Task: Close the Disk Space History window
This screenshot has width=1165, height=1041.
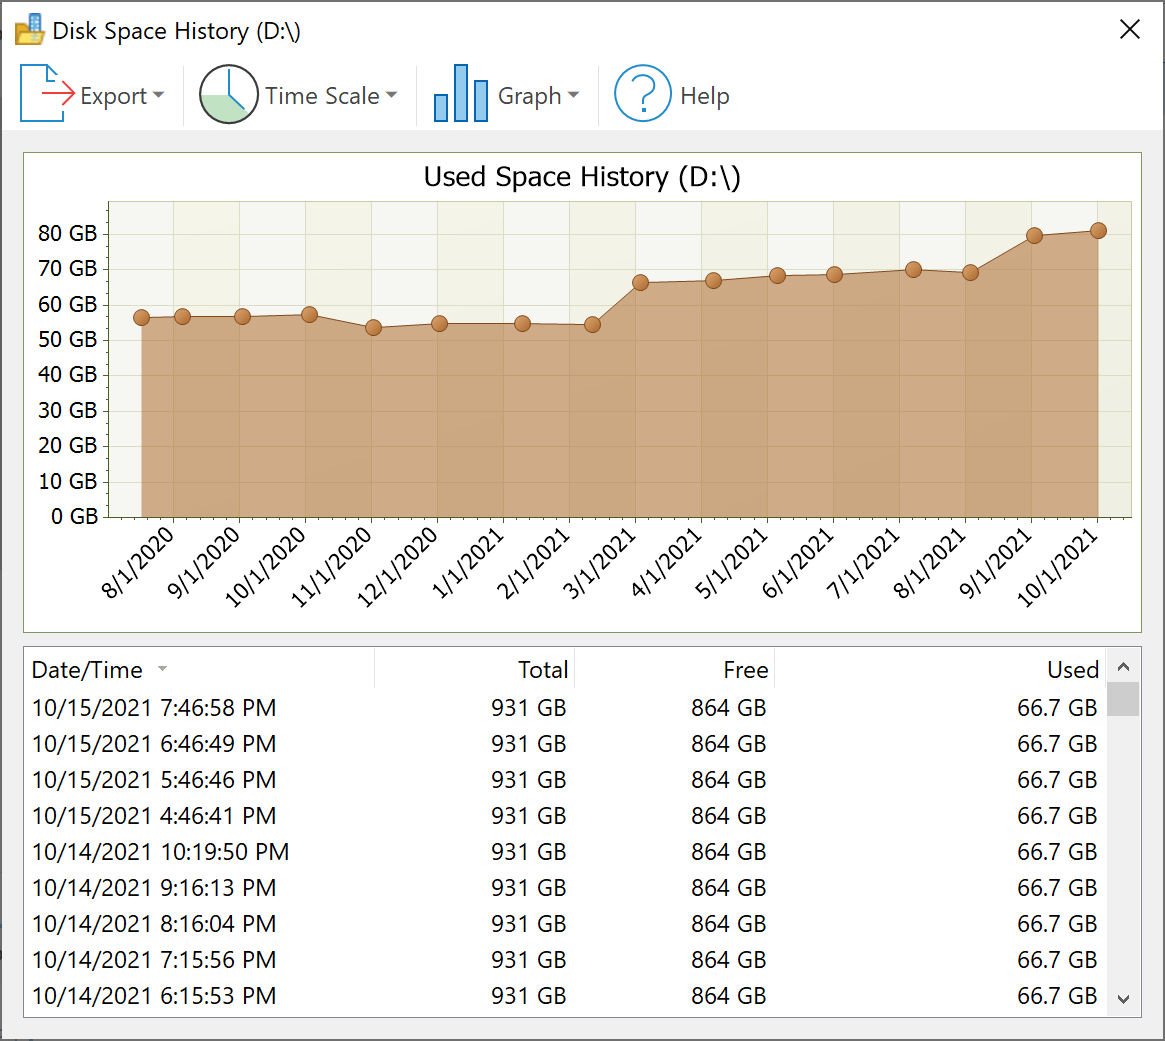Action: click(1129, 30)
